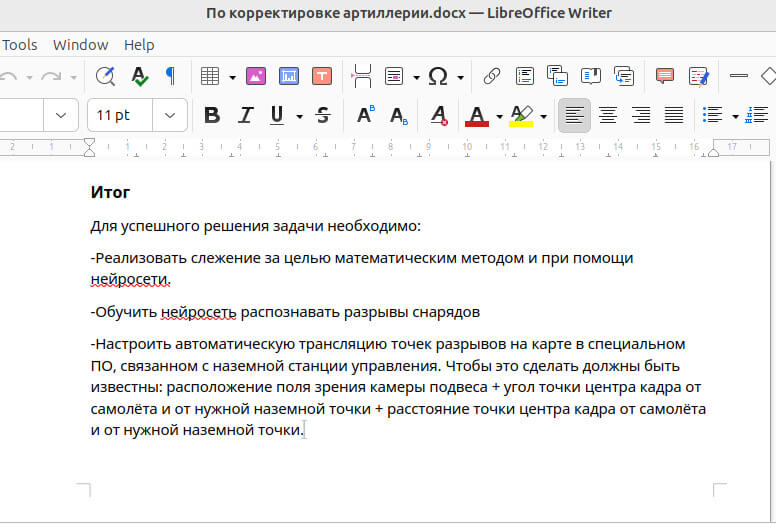Run the spelling check icon

pyautogui.click(x=140, y=76)
